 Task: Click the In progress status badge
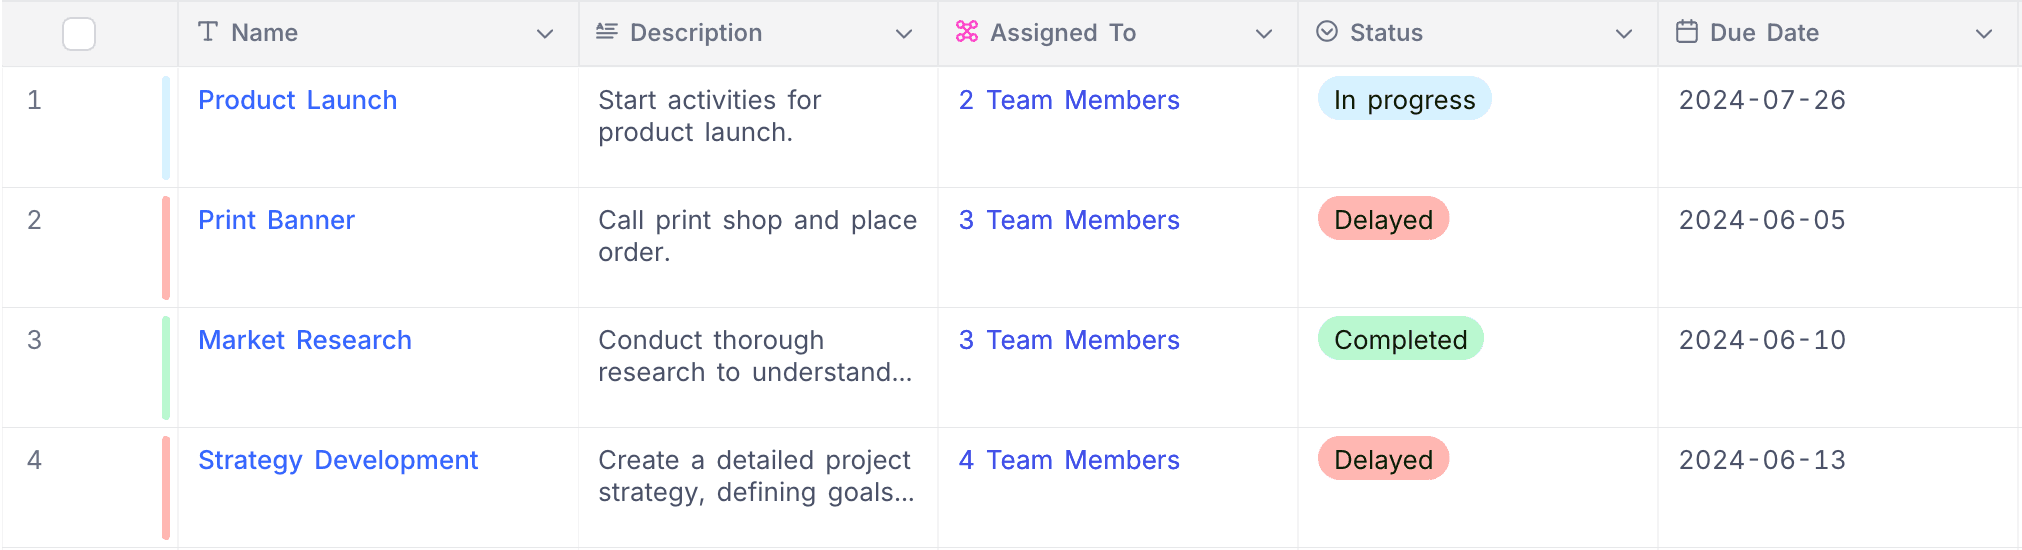coord(1404,99)
